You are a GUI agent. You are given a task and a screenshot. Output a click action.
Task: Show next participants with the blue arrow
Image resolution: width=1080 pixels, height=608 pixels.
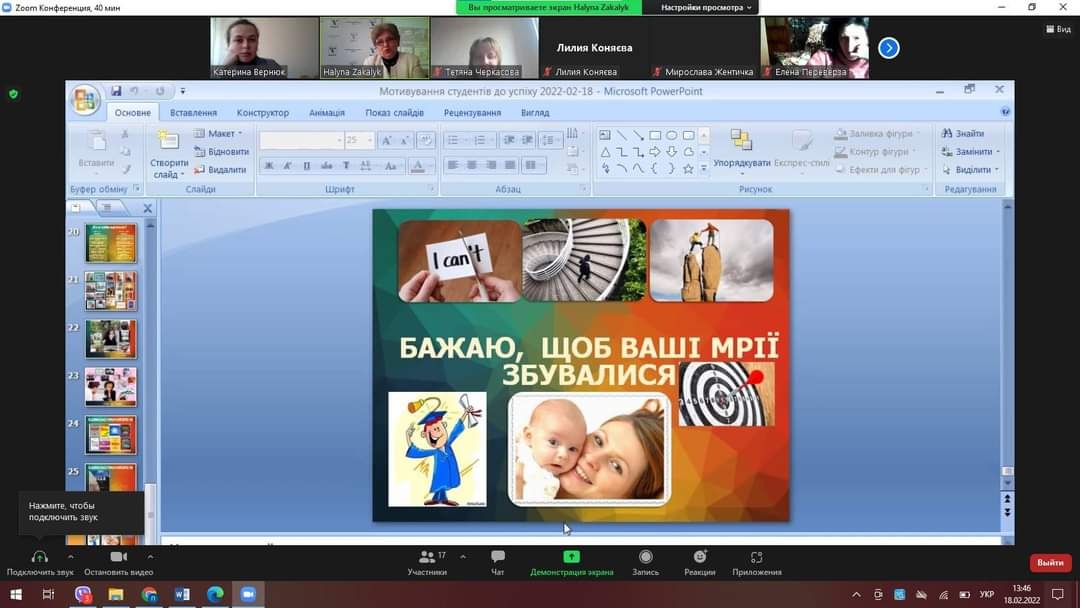888,48
